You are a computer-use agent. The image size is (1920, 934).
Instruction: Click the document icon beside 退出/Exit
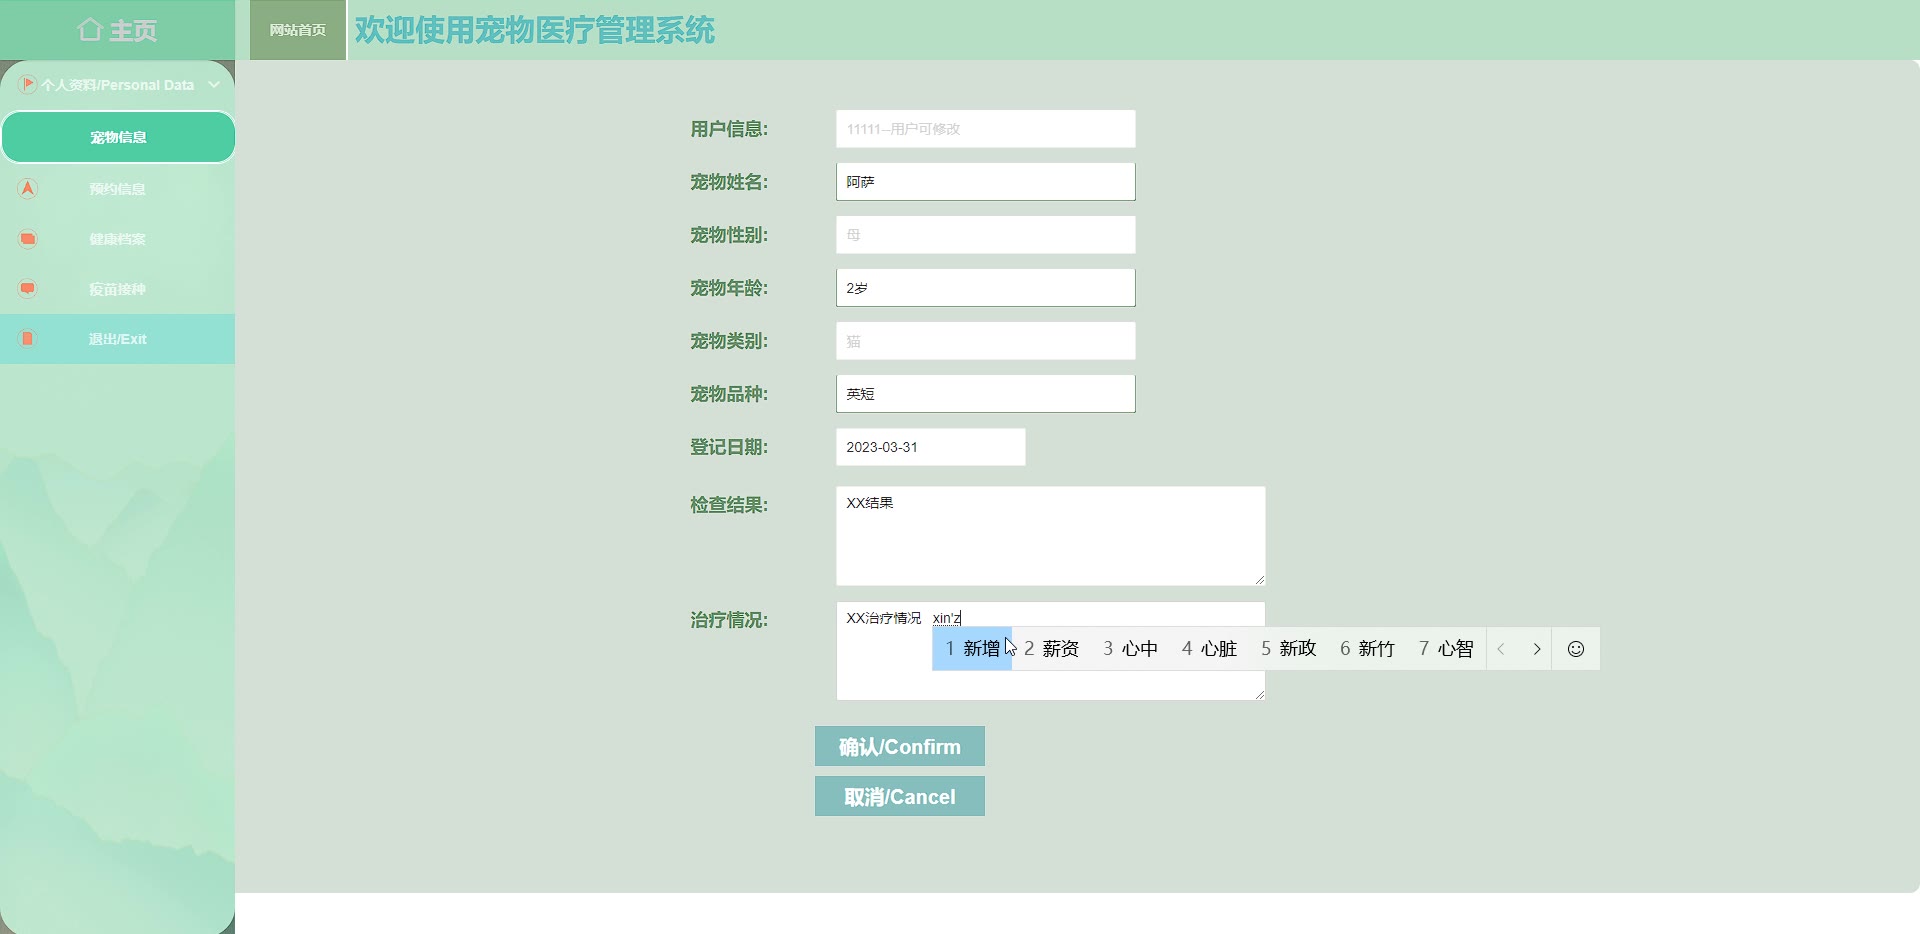[x=28, y=338]
